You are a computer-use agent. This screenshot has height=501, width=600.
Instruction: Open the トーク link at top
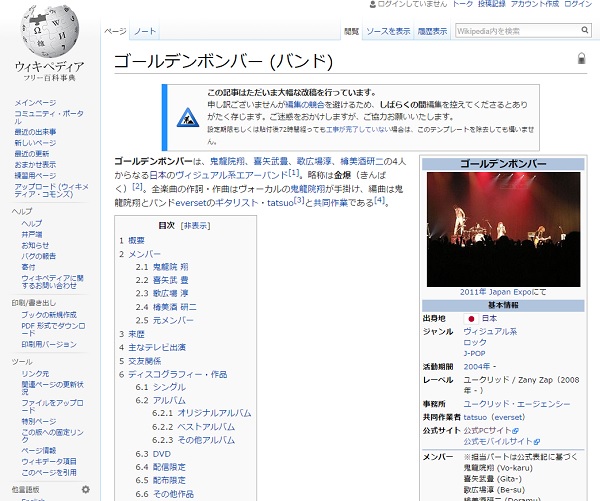coord(463,4)
